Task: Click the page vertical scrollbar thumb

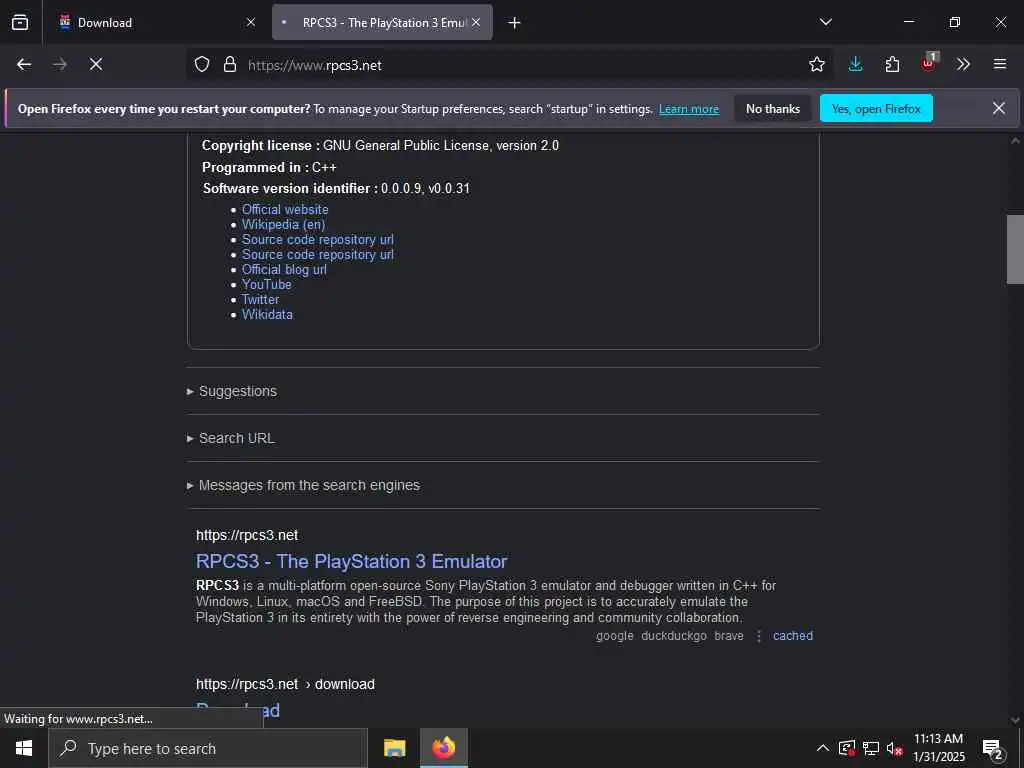Action: tap(1015, 249)
